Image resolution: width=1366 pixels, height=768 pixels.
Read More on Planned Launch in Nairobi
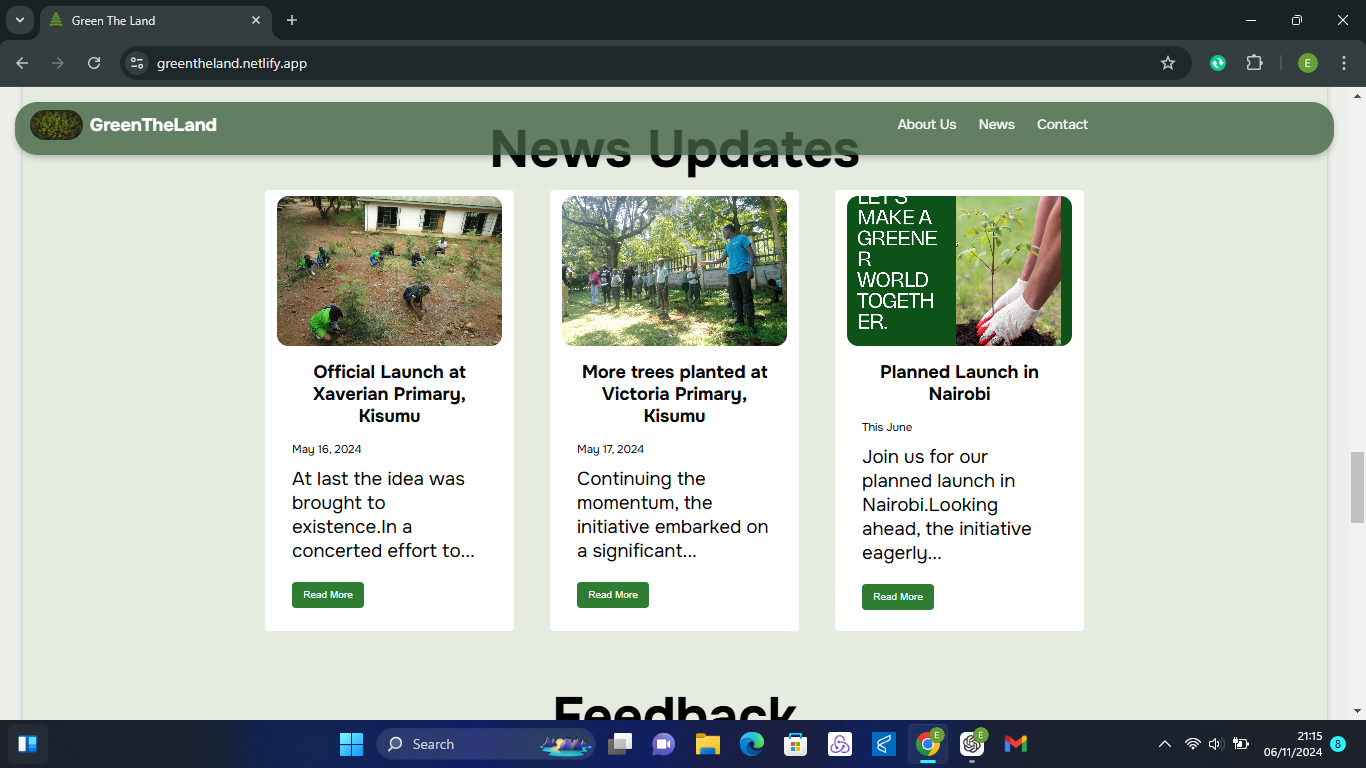pyautogui.click(x=898, y=597)
